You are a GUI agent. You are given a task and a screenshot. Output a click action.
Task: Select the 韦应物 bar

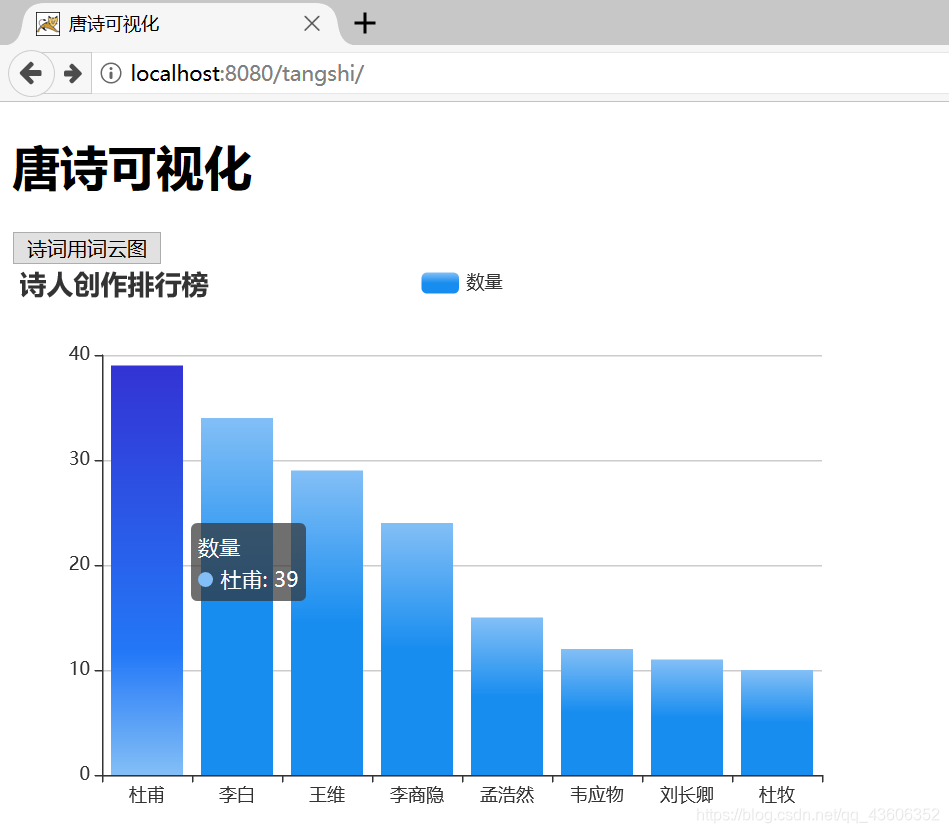pos(597,712)
